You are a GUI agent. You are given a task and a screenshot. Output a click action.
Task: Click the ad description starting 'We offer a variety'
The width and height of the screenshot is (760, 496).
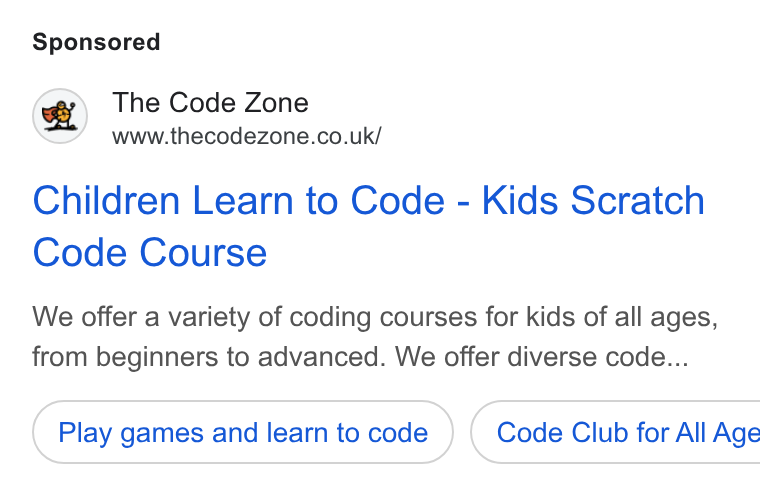375,337
